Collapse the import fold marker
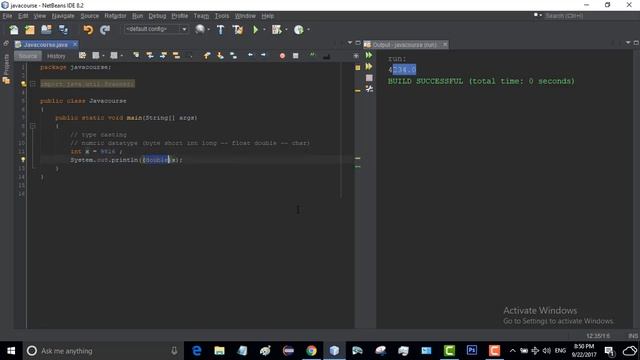 click(33, 84)
